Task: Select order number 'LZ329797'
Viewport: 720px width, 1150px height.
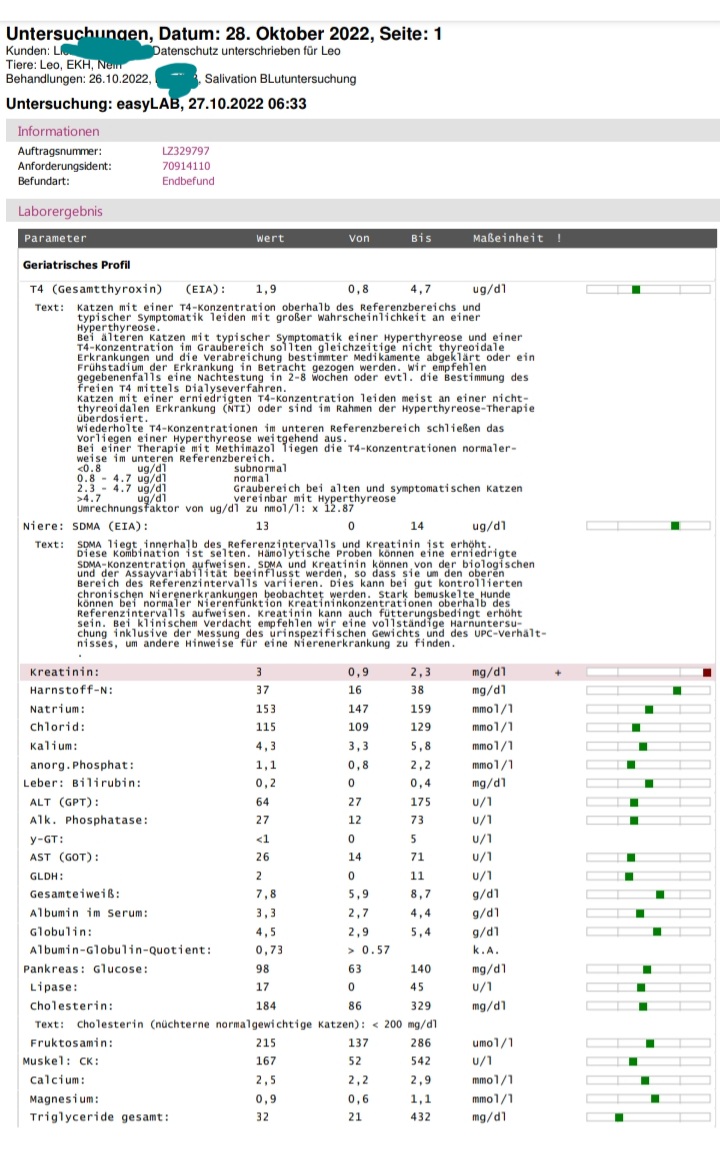Action: coord(185,151)
